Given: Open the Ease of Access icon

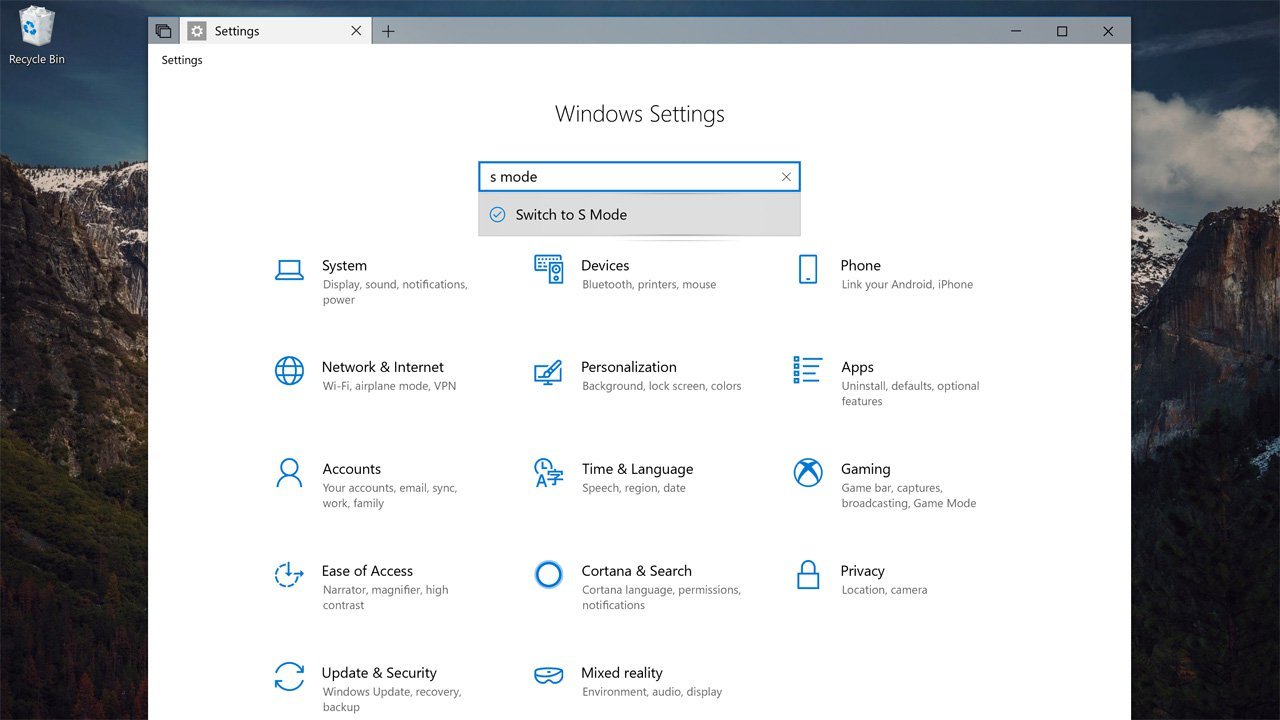Looking at the screenshot, I should point(289,574).
